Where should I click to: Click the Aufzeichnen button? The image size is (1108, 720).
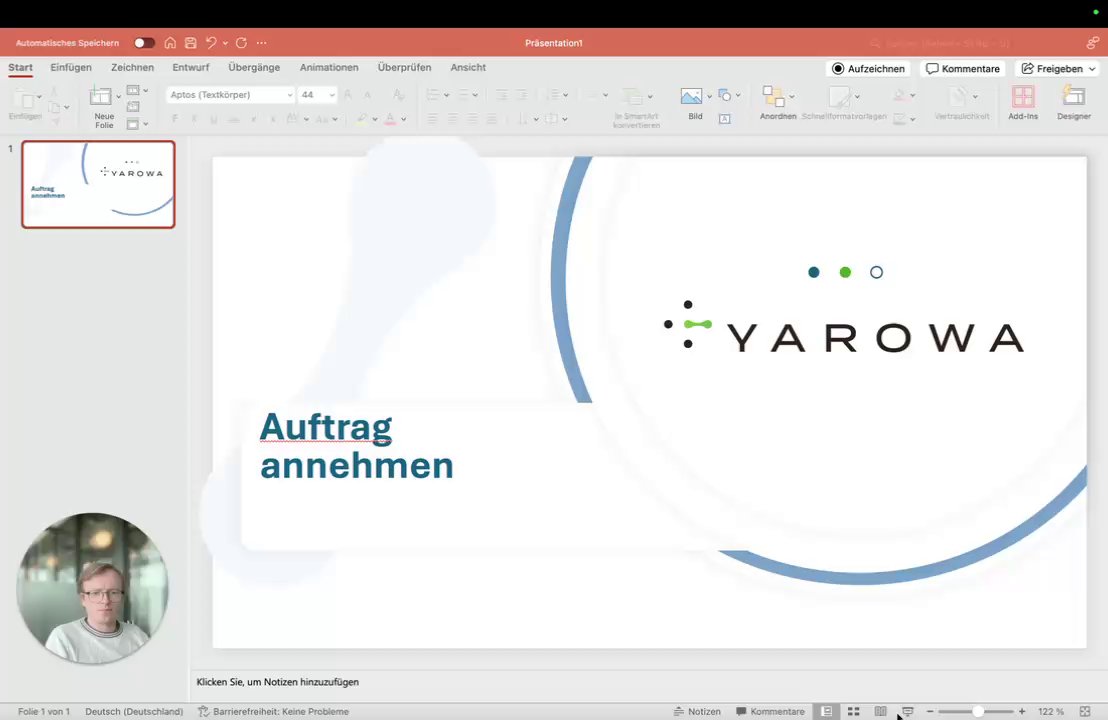(868, 69)
